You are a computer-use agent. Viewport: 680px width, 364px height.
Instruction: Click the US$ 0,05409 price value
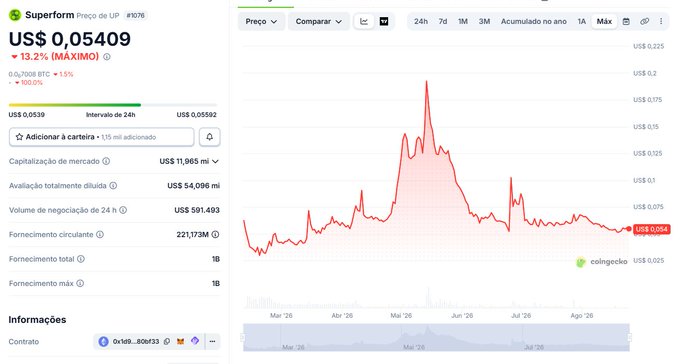pos(70,39)
